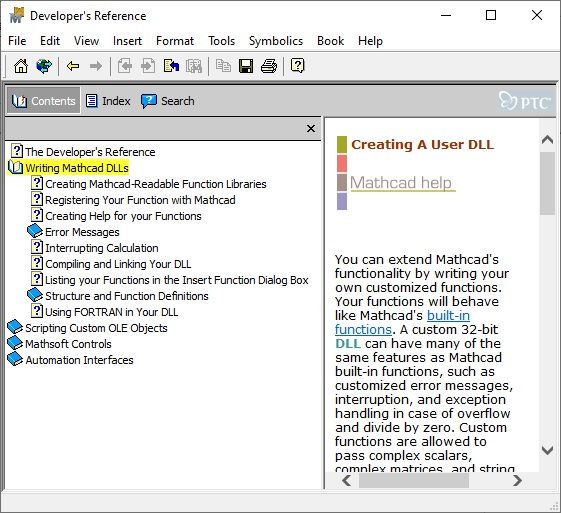The height and width of the screenshot is (513, 561).
Task: Click the page icon beside Using FORTRAN in Your DLL
Action: 36,311
